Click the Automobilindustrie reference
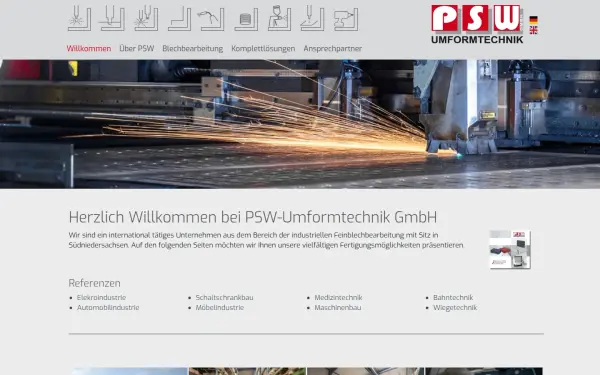This screenshot has width=600, height=375. 108,307
